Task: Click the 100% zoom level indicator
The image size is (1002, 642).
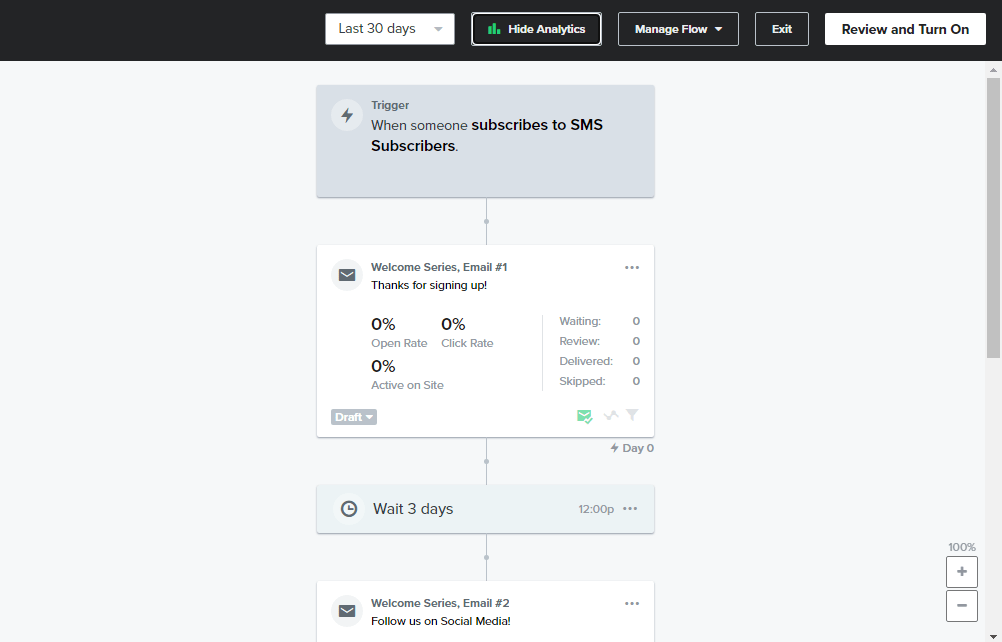Action: pyautogui.click(x=961, y=547)
